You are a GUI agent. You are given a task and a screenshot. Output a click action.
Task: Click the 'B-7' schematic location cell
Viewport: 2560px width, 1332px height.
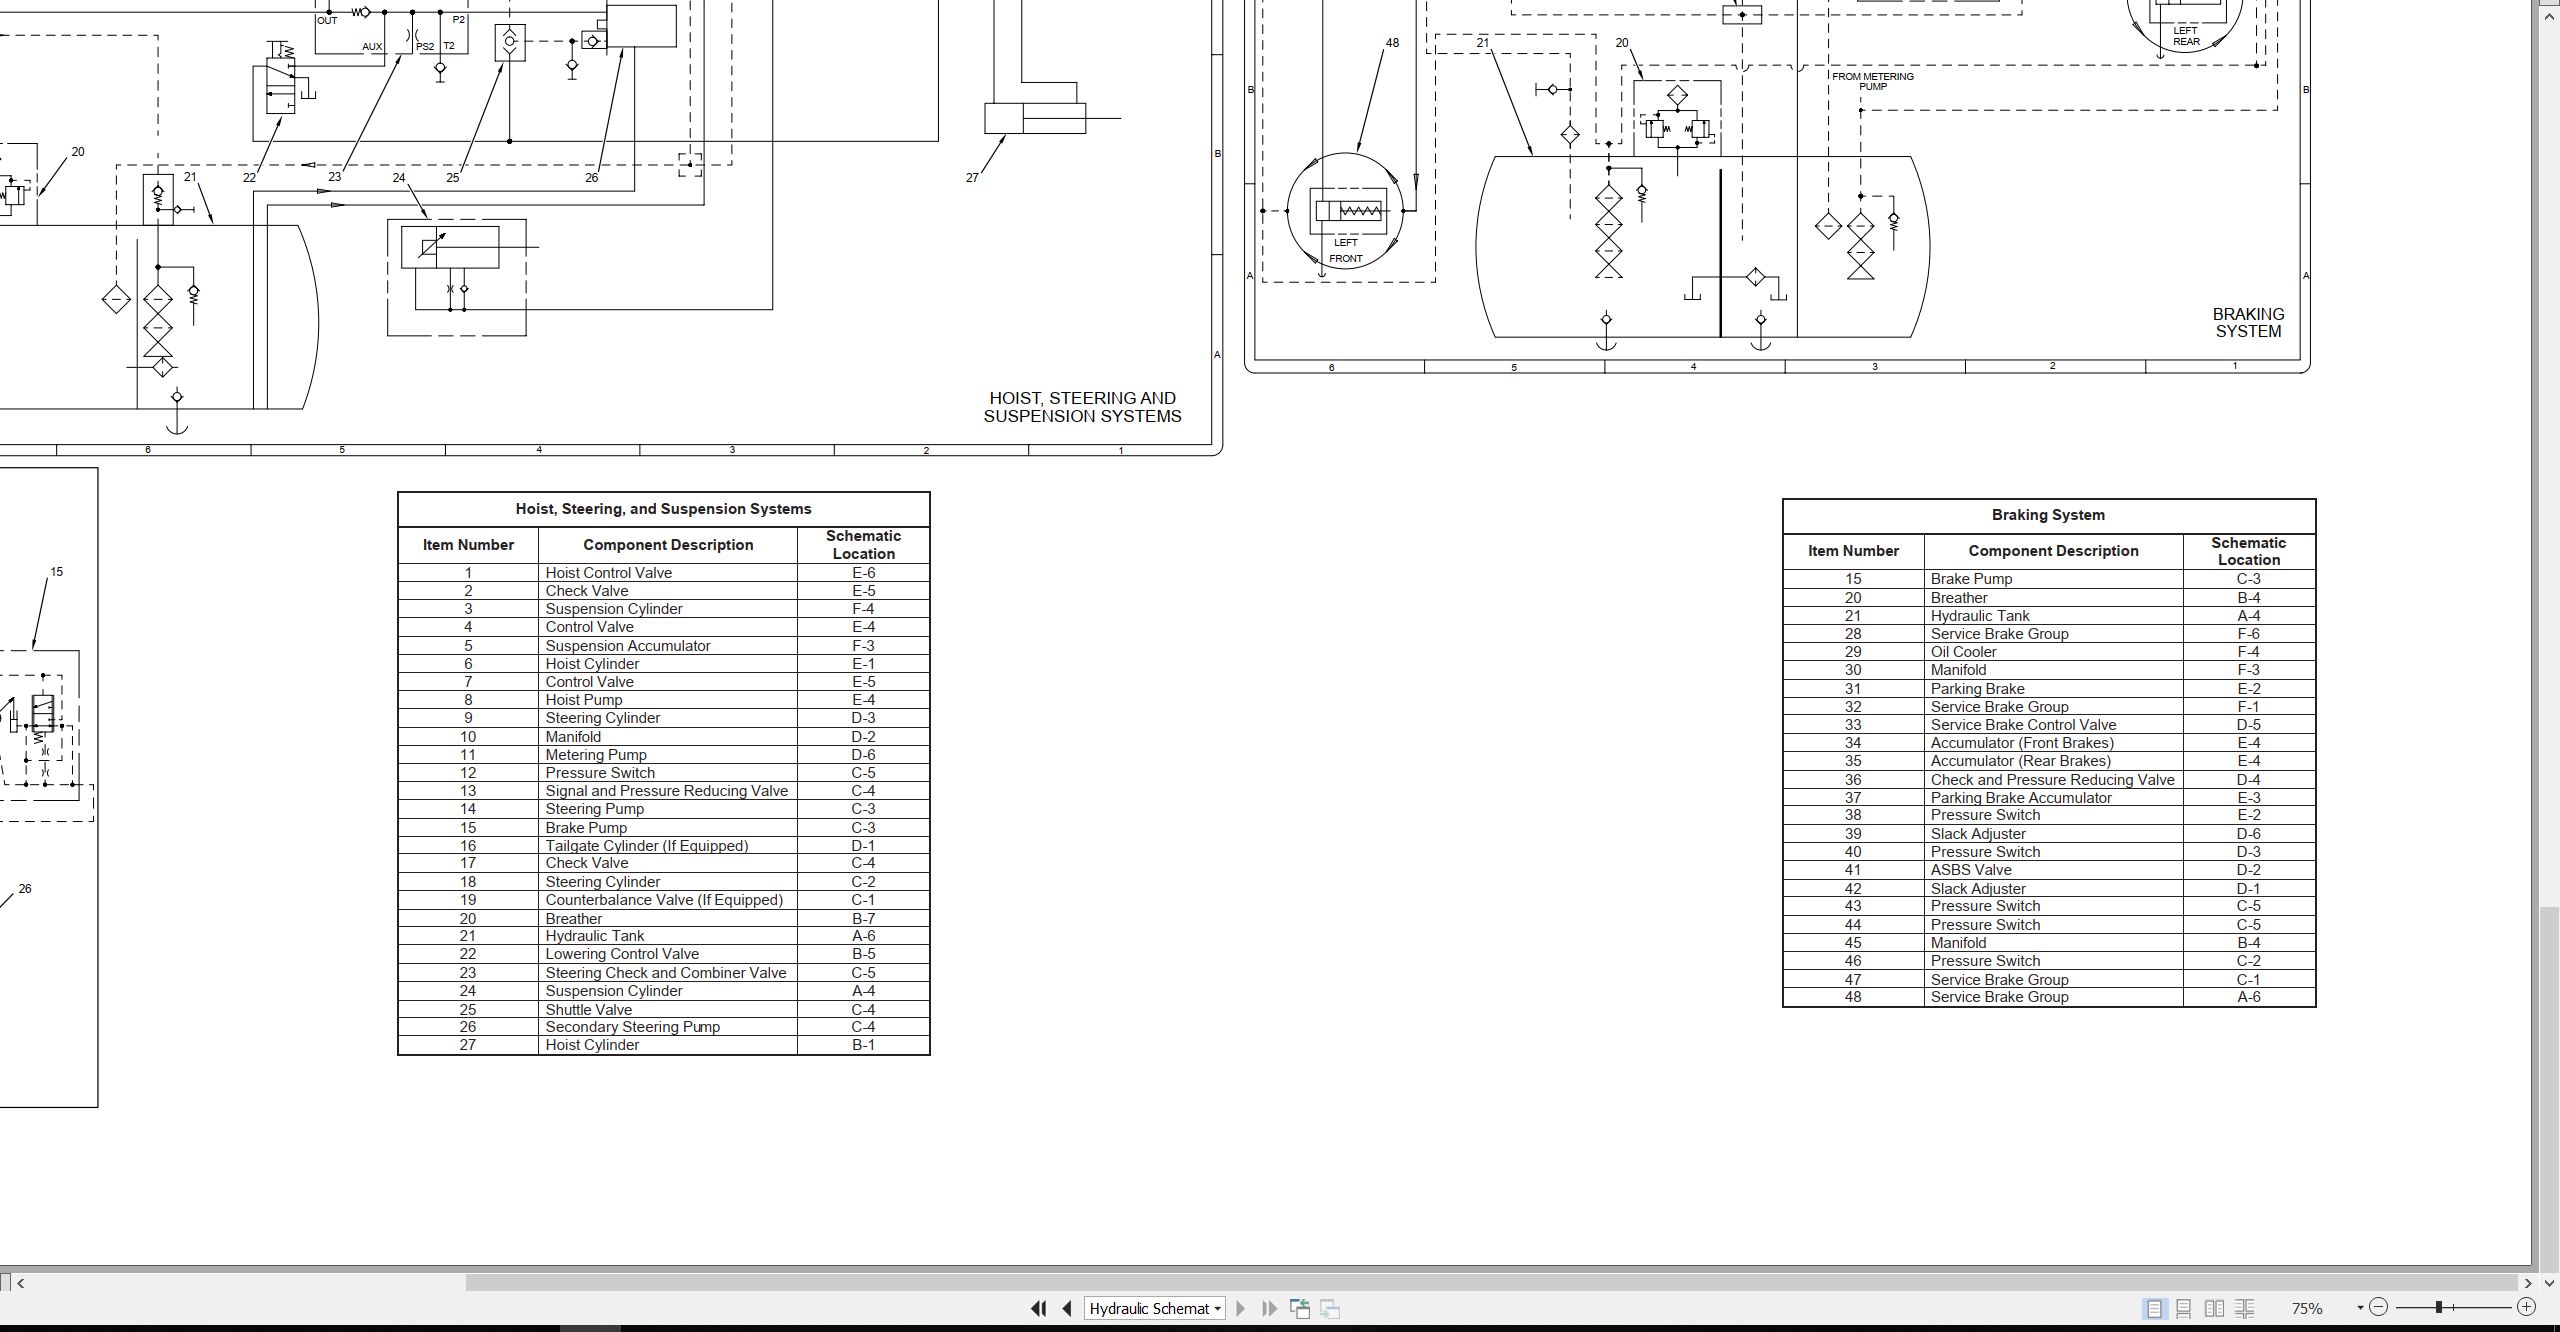point(863,918)
